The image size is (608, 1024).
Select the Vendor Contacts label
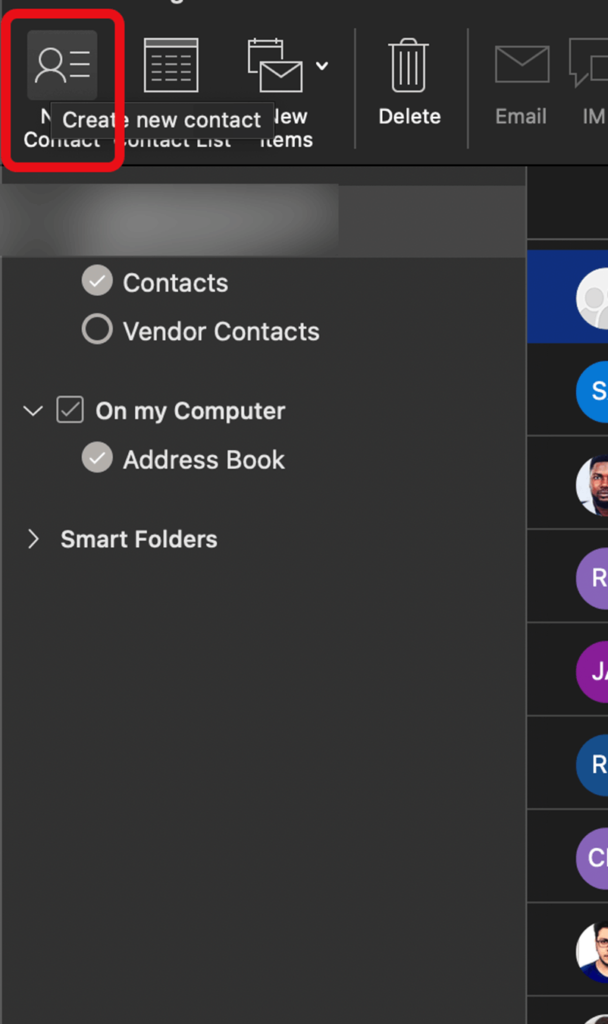click(221, 331)
